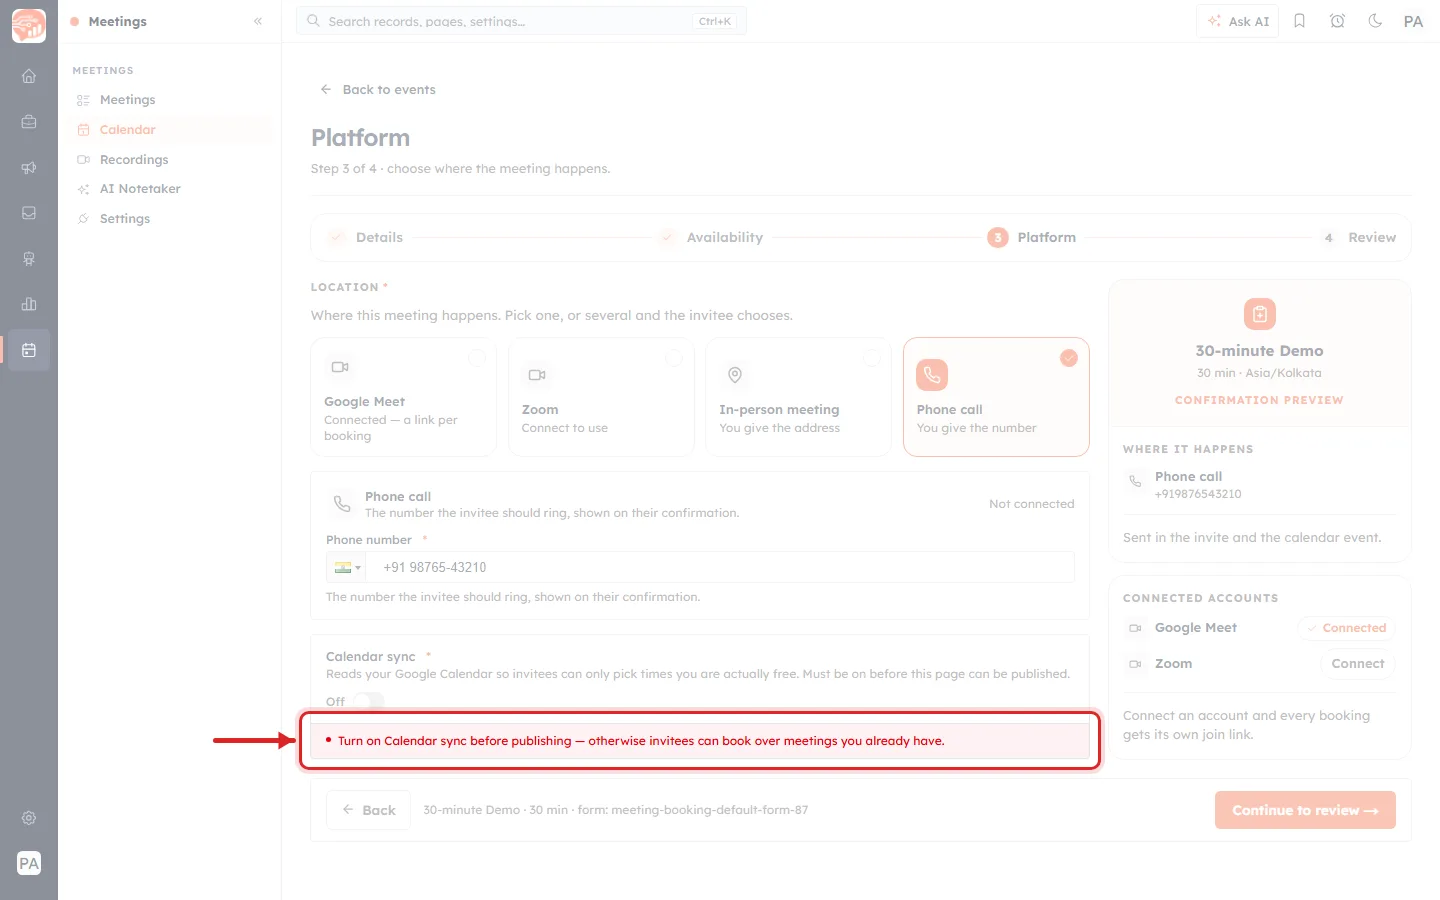Click the Connected badge for Google Meet

[x=1346, y=628]
